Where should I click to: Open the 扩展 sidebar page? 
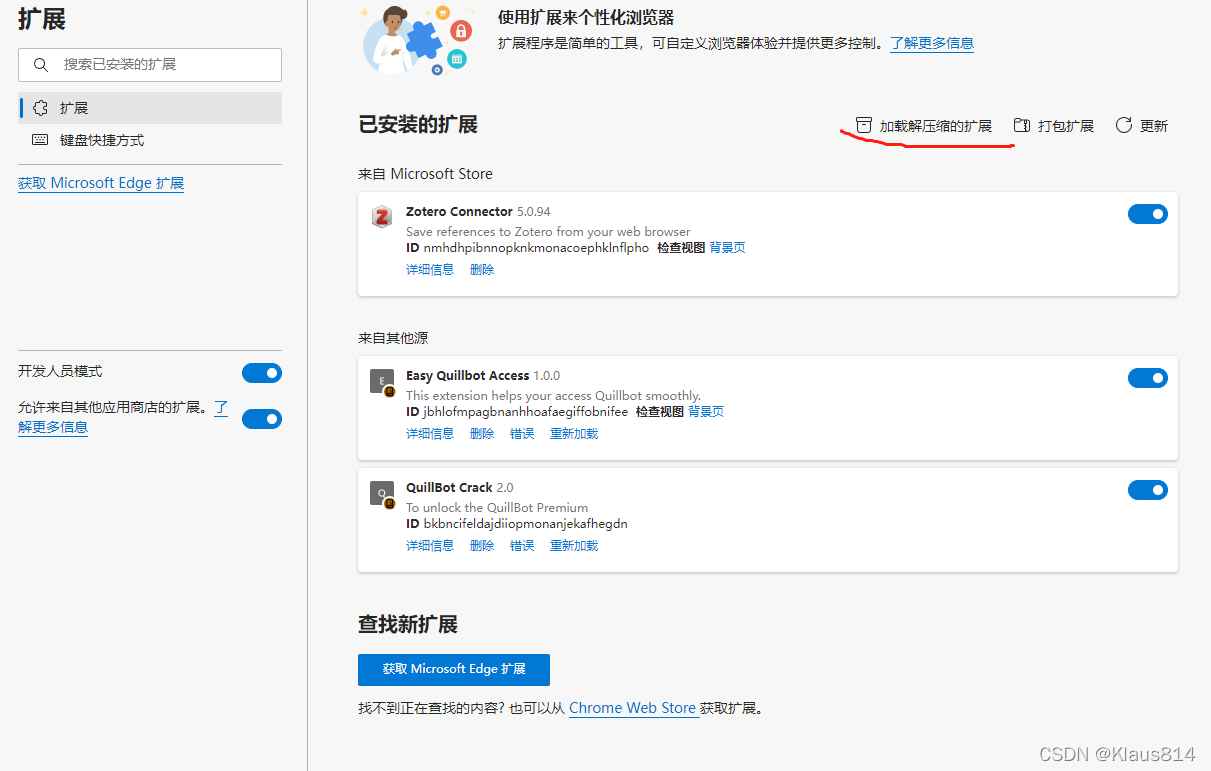point(150,108)
